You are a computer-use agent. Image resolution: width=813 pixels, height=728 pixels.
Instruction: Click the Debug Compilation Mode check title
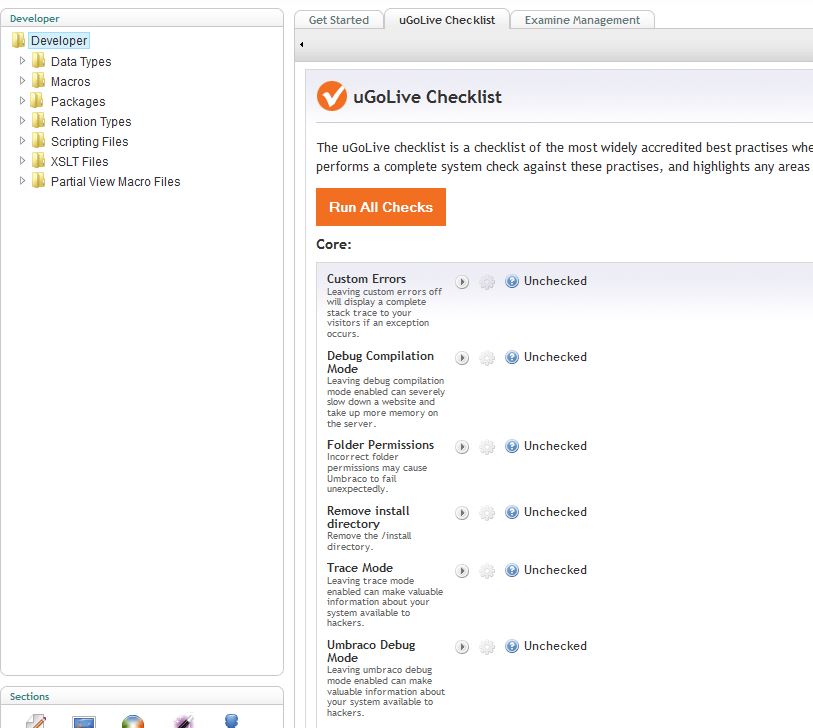click(380, 362)
